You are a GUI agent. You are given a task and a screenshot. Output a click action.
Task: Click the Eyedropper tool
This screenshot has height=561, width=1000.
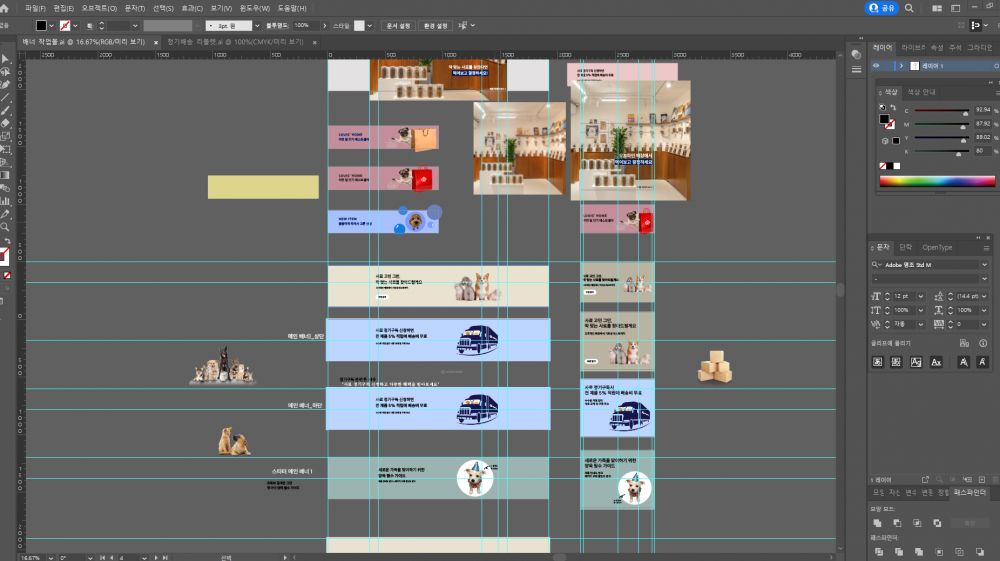[5, 214]
